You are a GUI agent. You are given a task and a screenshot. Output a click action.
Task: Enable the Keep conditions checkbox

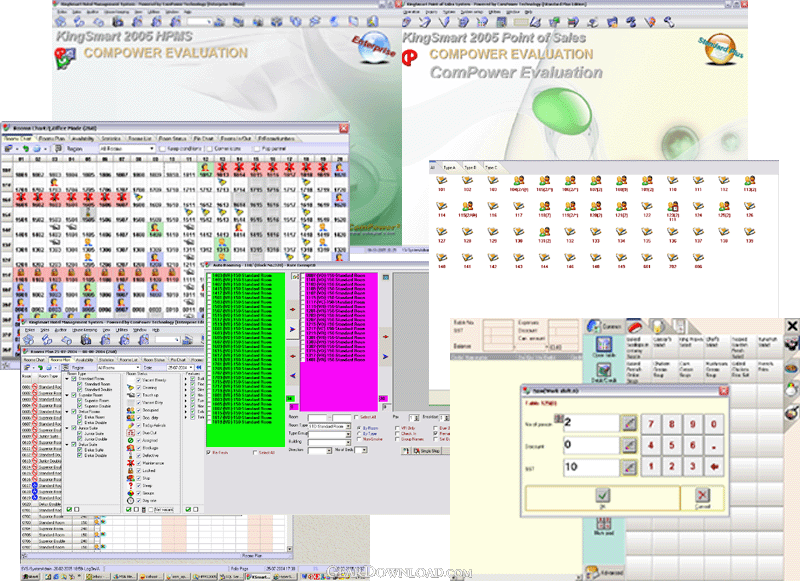click(x=162, y=149)
